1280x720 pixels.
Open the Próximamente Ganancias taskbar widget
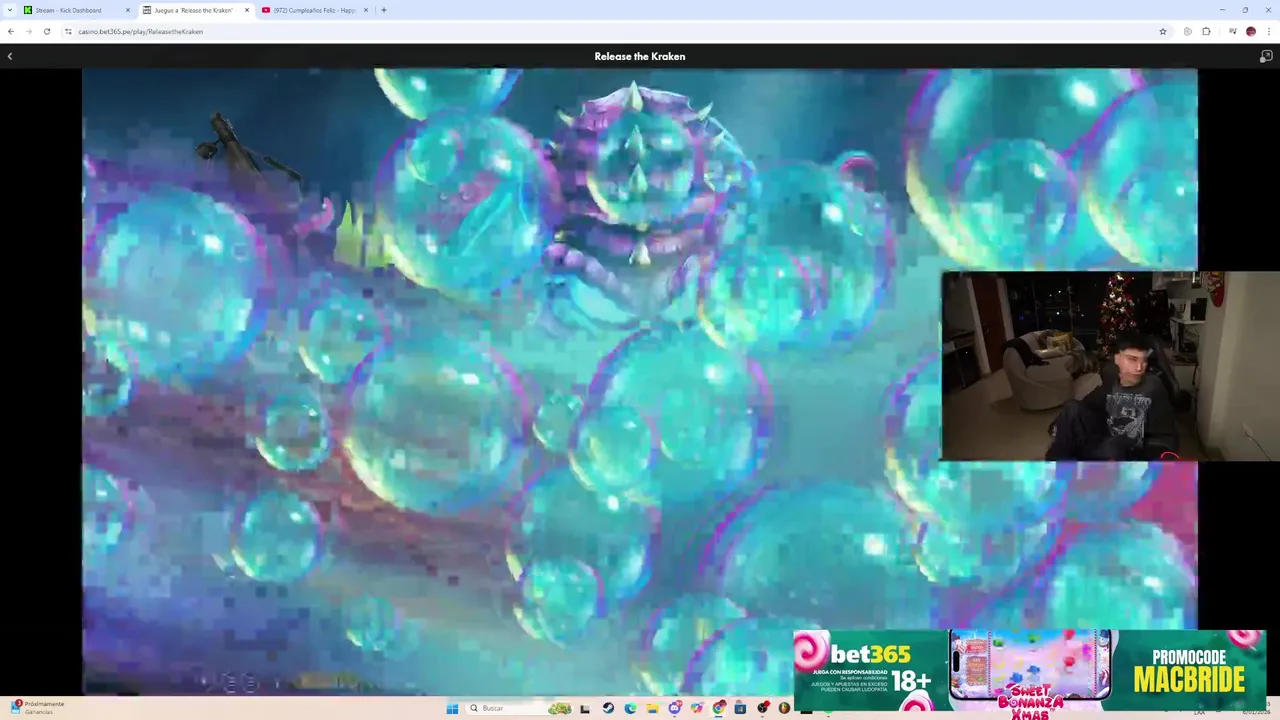point(40,708)
